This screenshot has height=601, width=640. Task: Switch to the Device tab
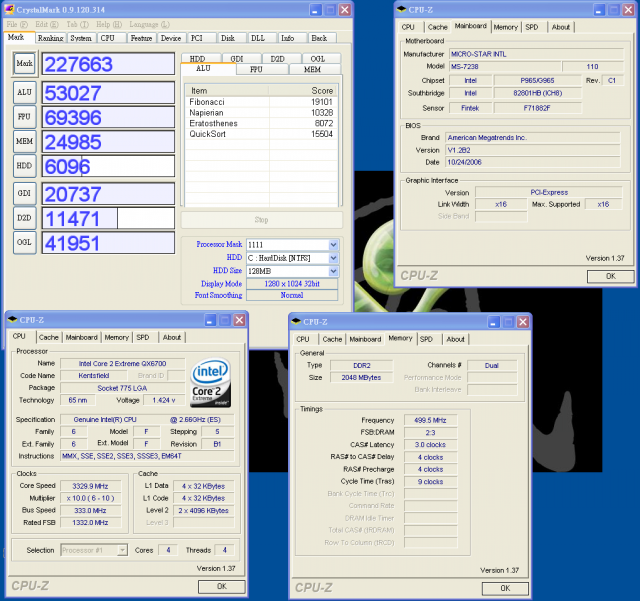pos(171,38)
